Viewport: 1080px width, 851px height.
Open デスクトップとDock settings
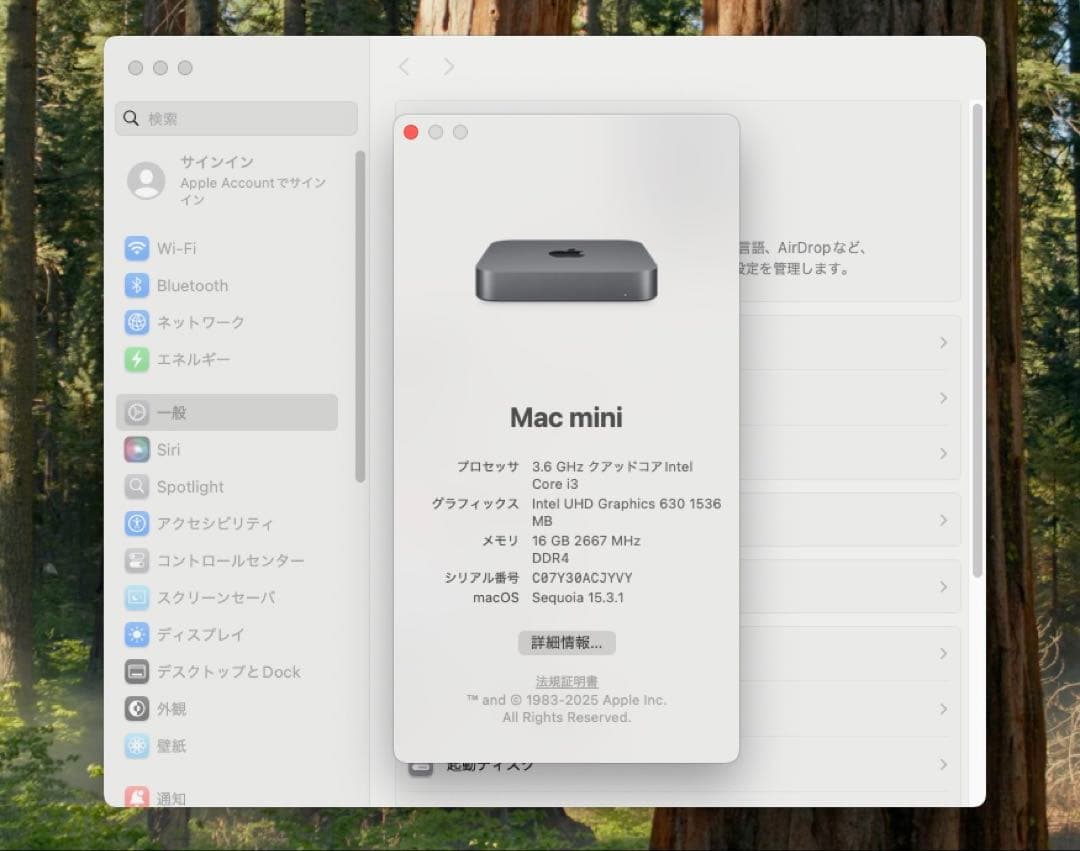(136, 671)
